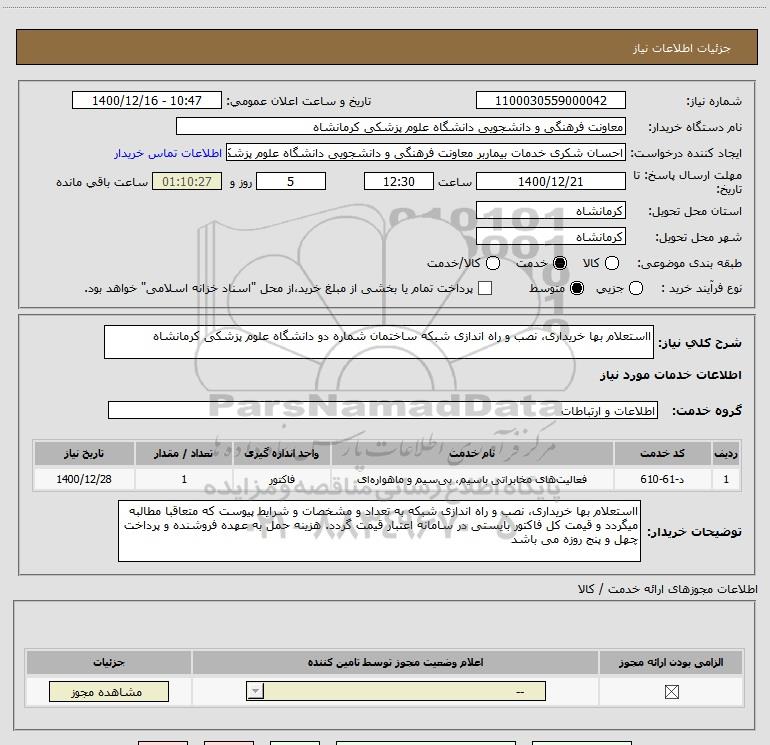Click the تعداد / مقدار column header
The width and height of the screenshot is (770, 745).
click(184, 453)
